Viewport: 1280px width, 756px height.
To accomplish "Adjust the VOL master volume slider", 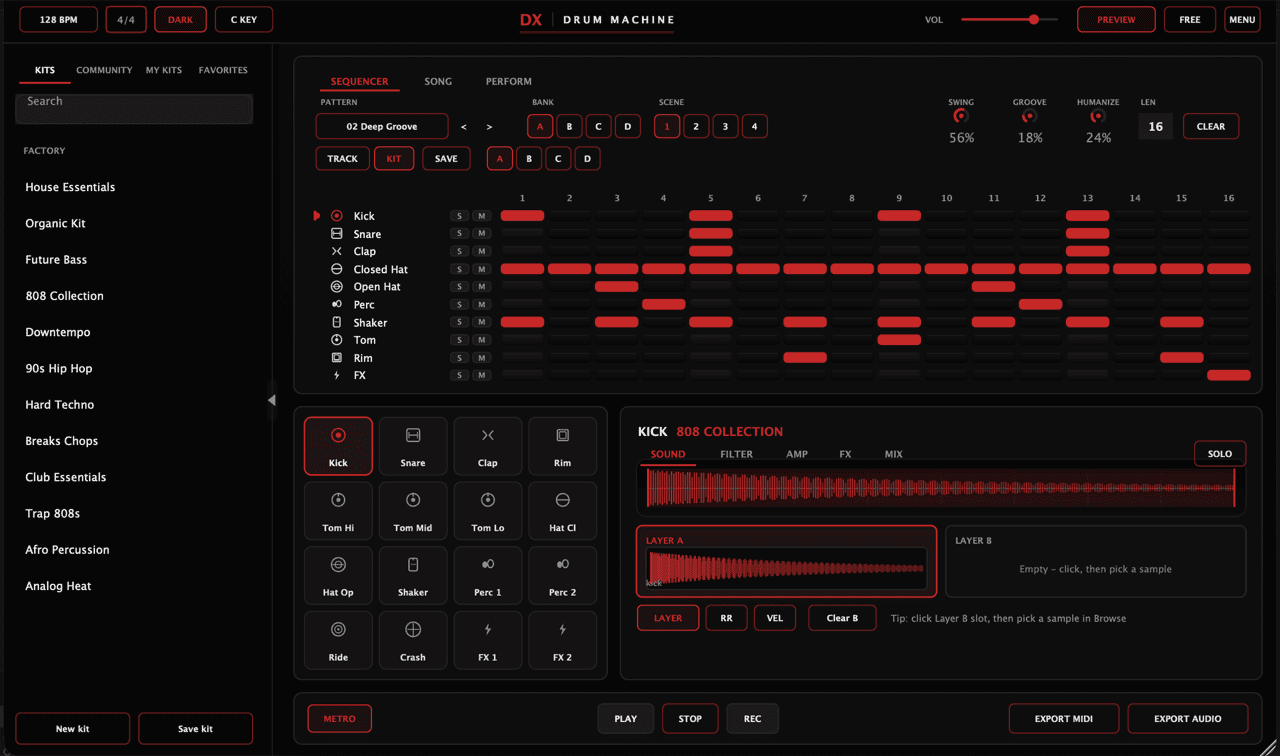I will coord(1009,19).
